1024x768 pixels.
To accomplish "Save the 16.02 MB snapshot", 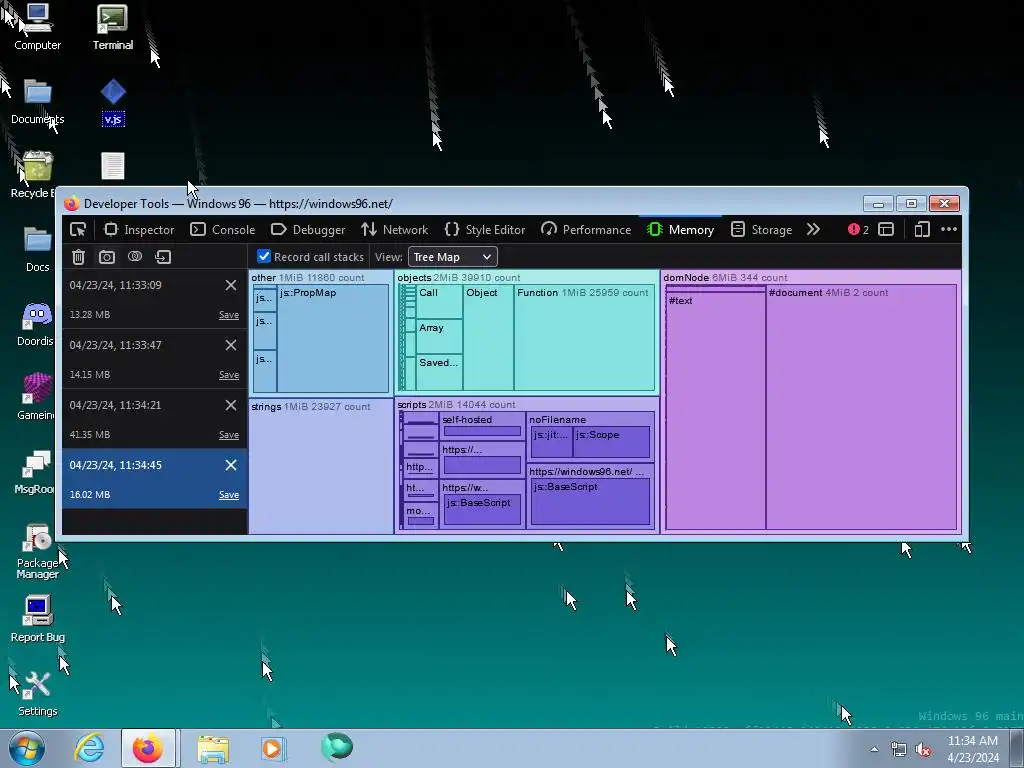I will pos(229,495).
